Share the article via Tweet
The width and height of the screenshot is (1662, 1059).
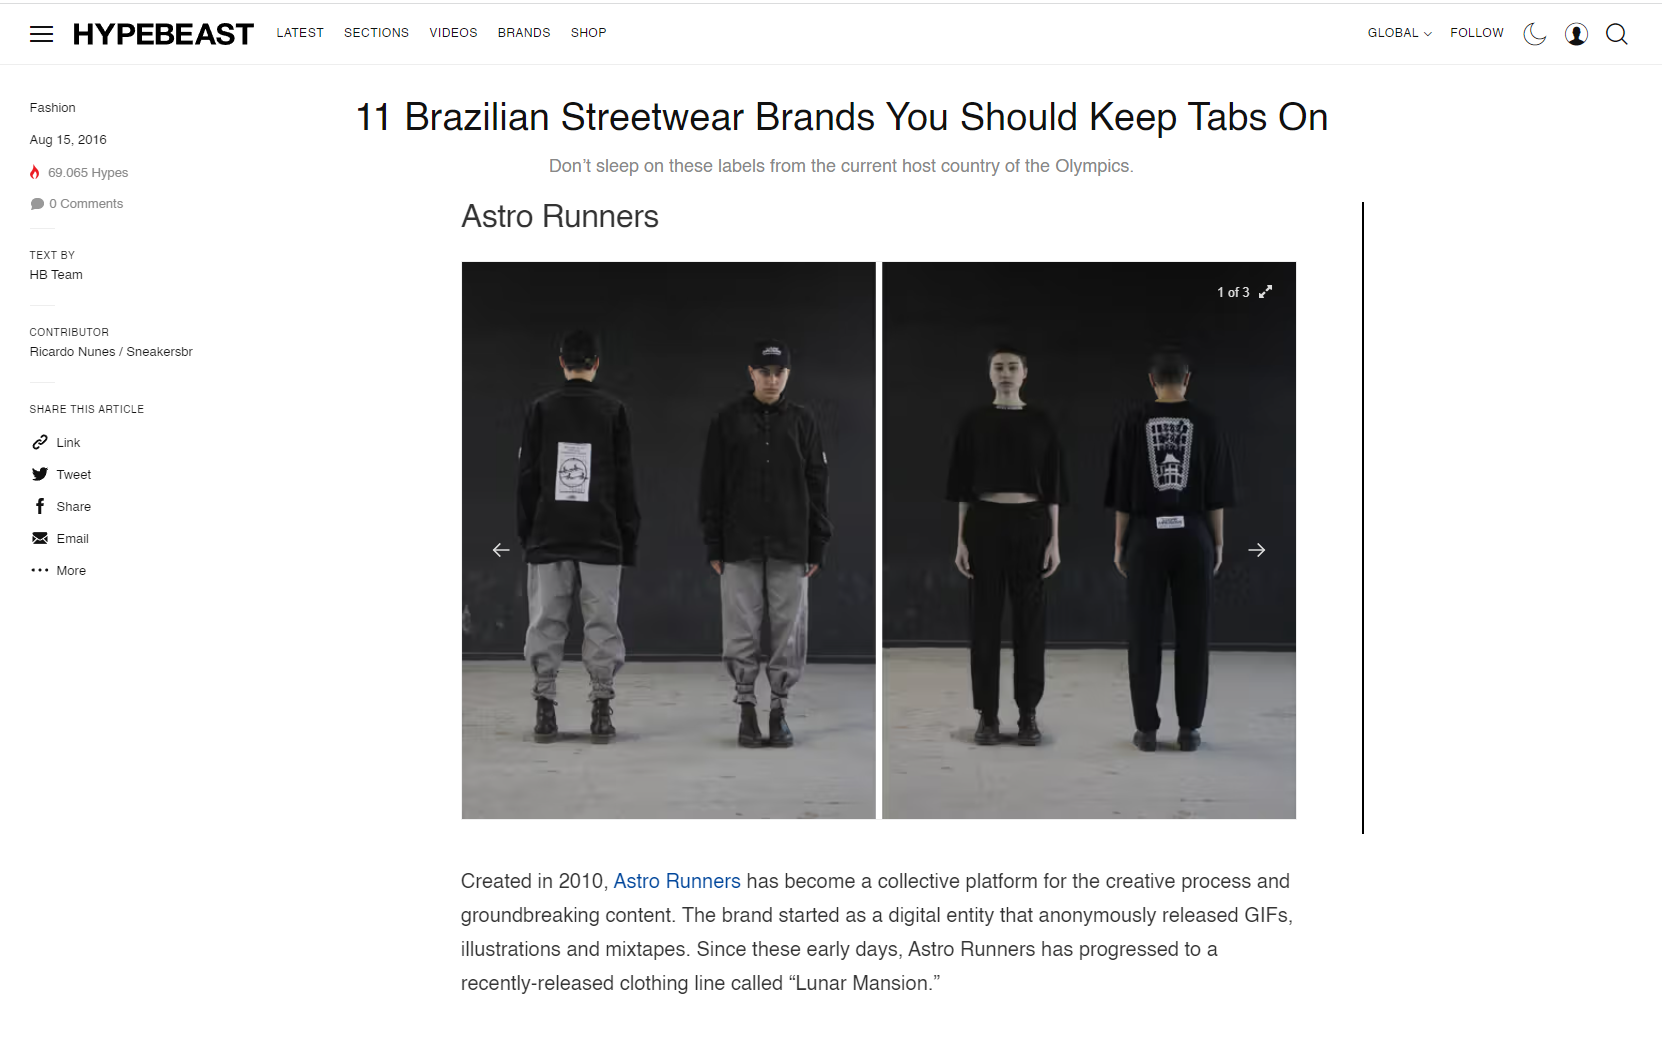point(61,474)
